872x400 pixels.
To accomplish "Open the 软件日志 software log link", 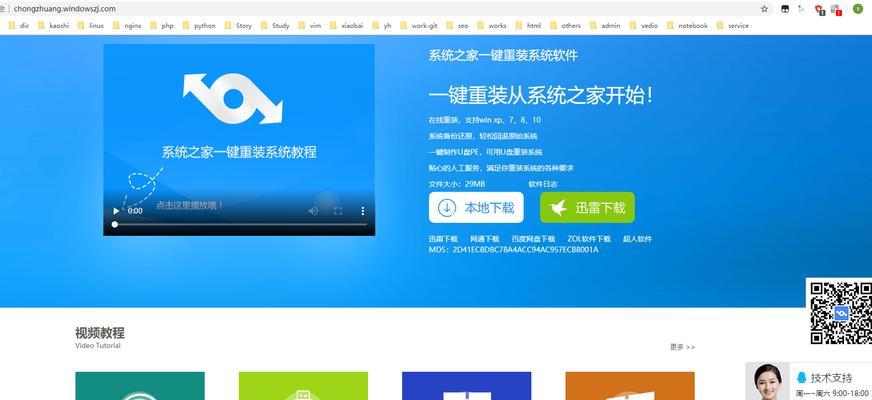I will pos(543,184).
